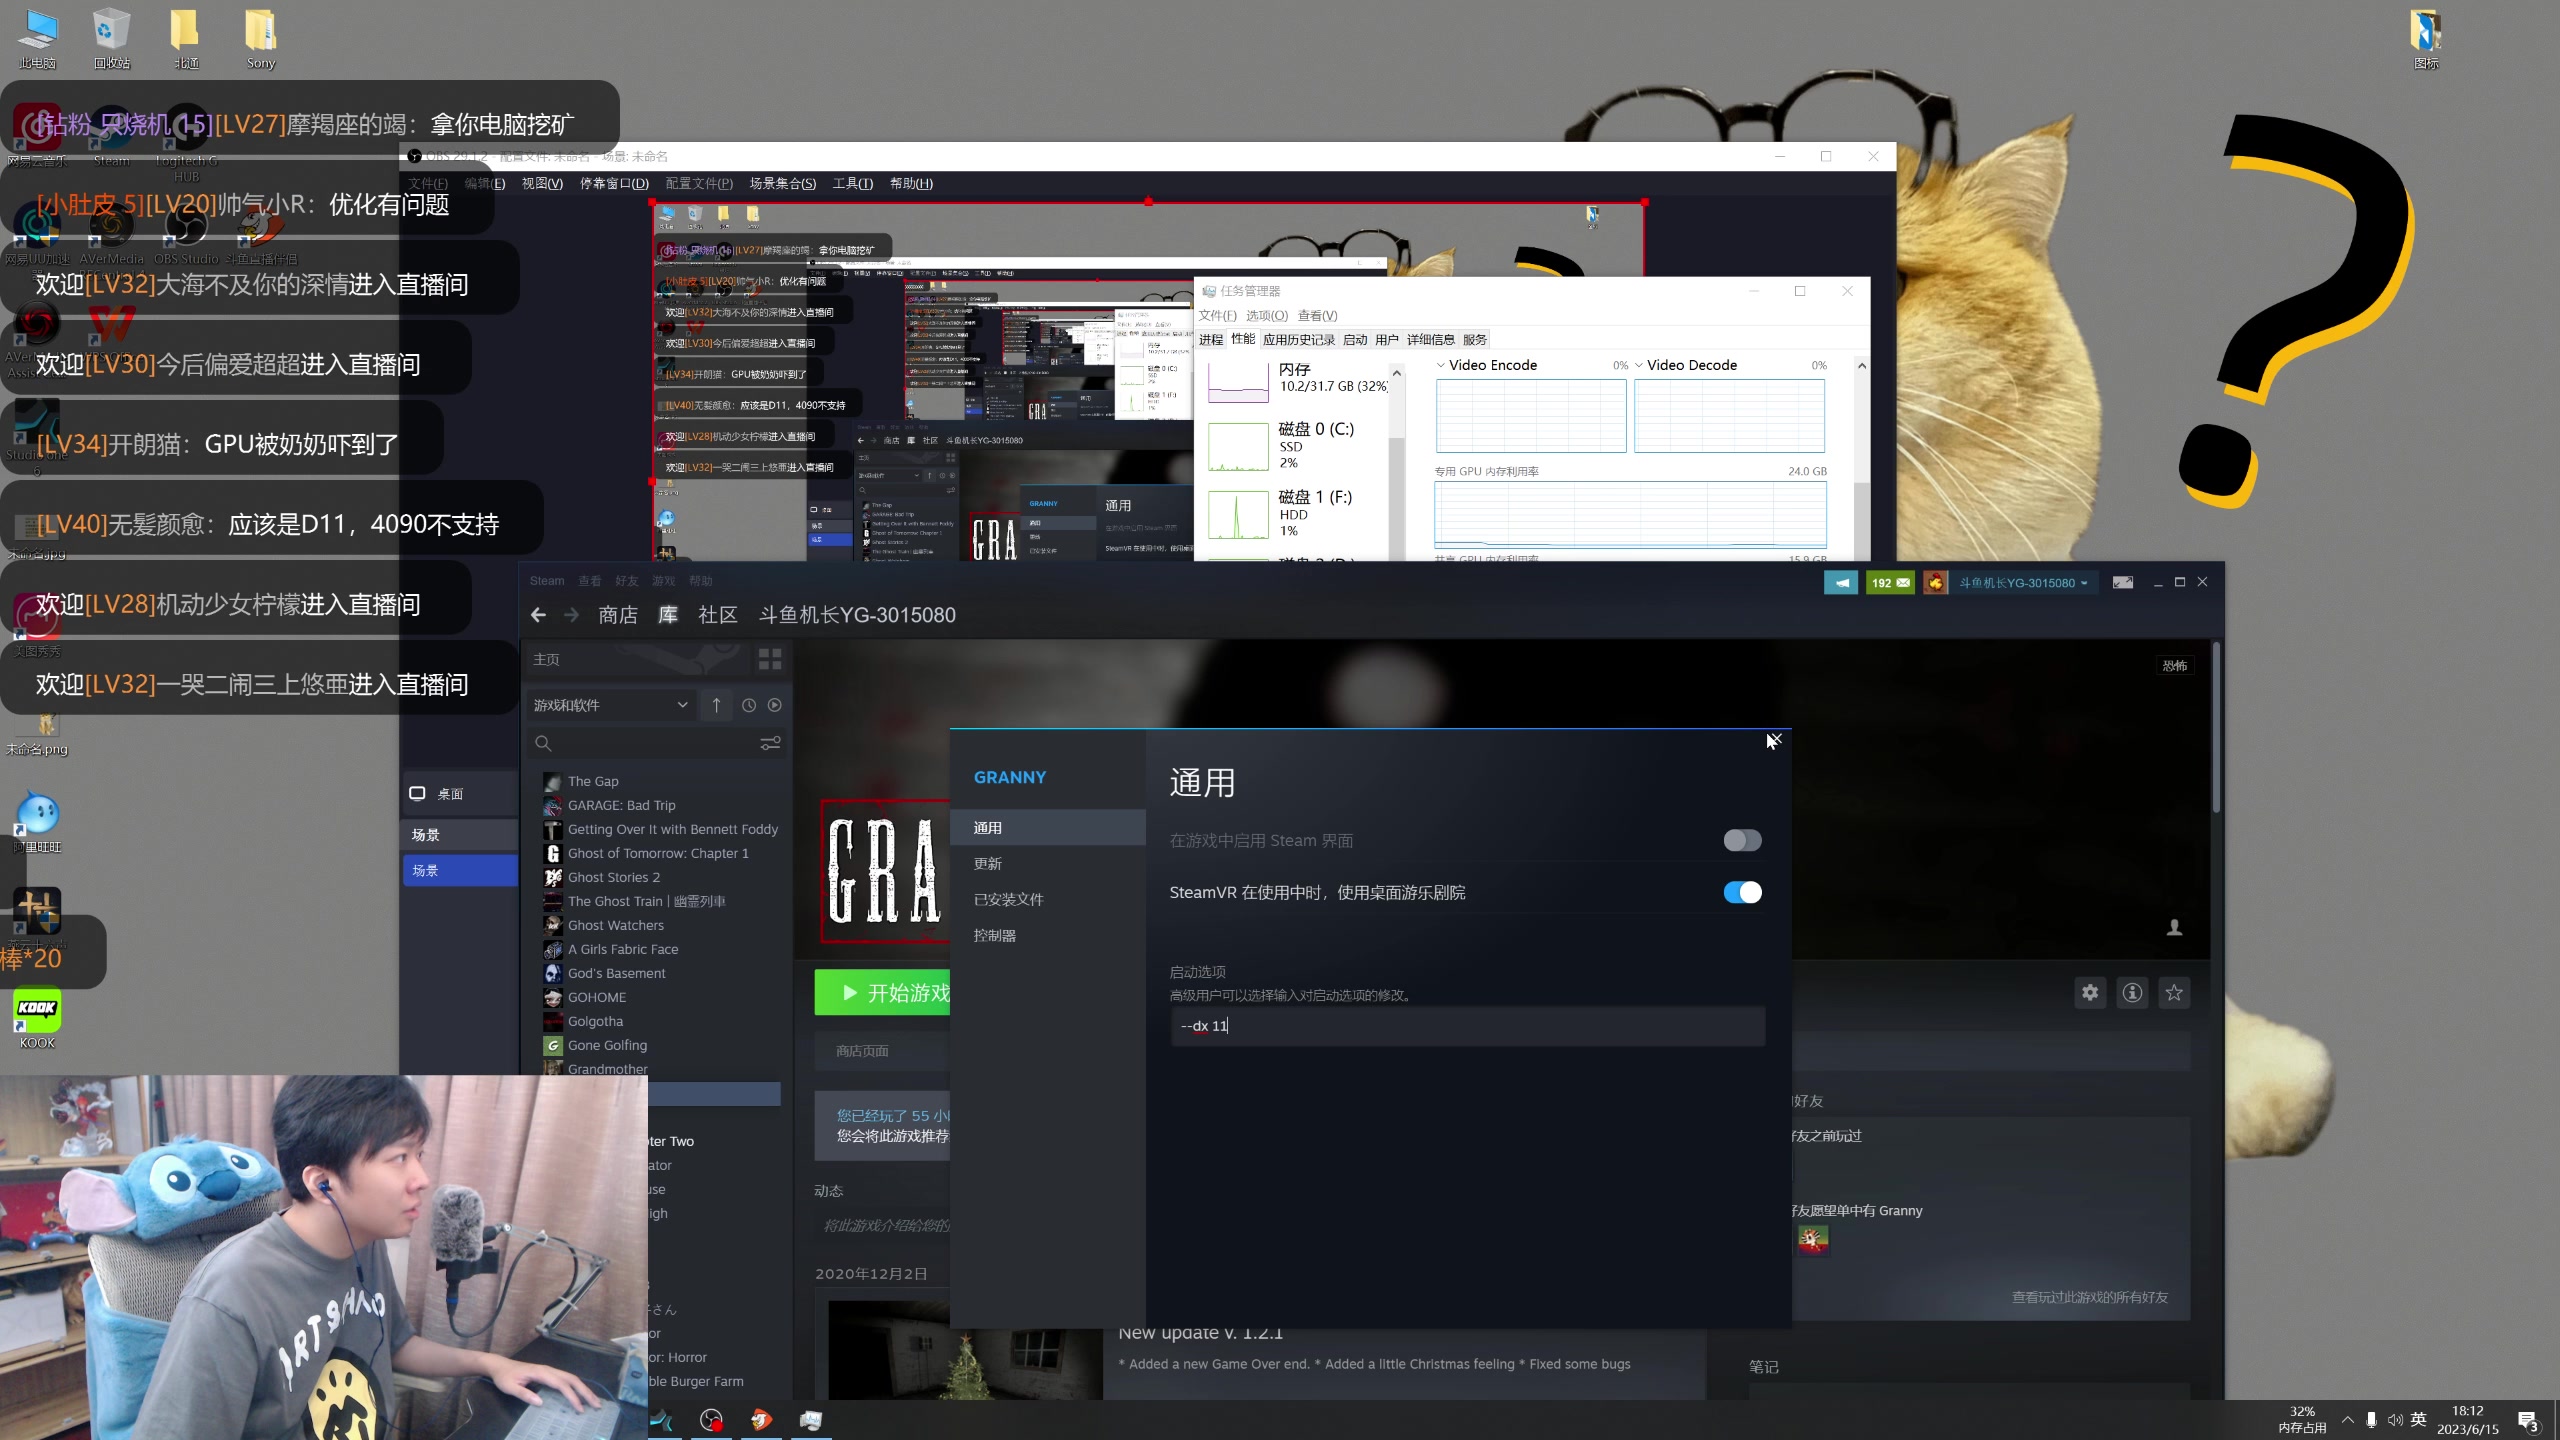Click the friends silhouette icon on banner

[2174, 928]
